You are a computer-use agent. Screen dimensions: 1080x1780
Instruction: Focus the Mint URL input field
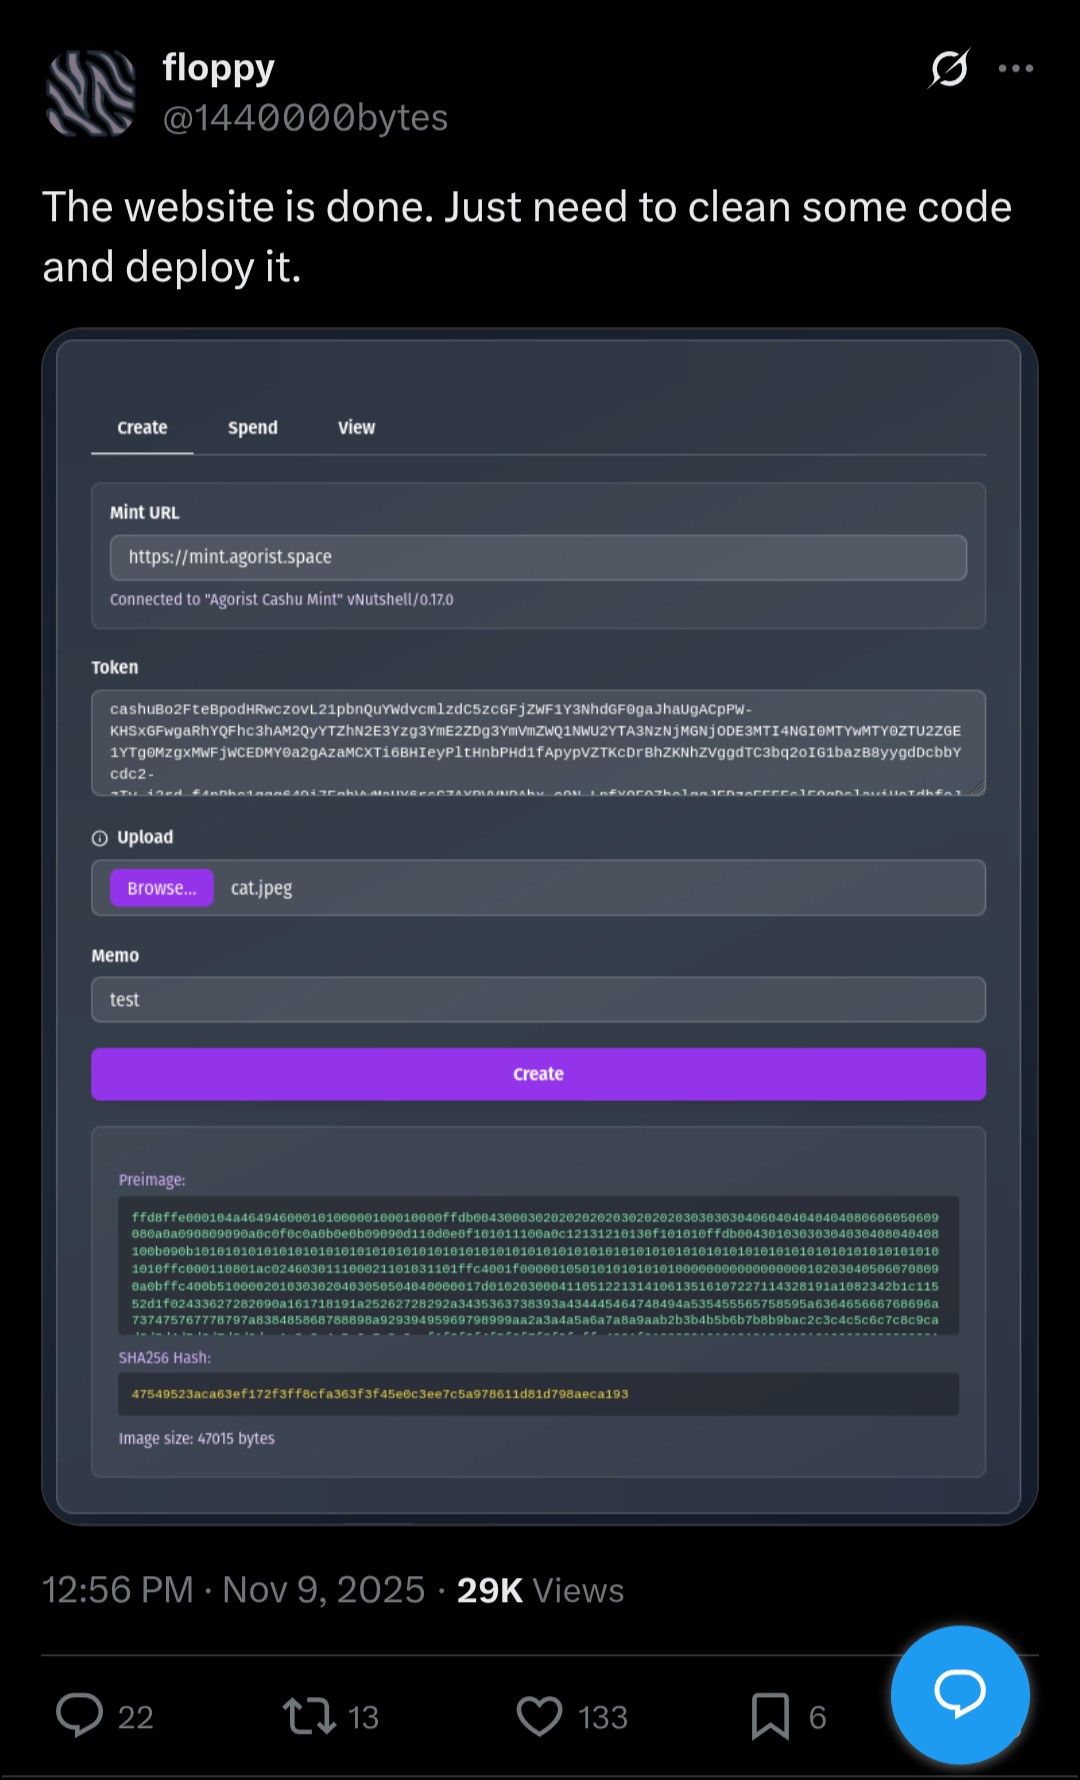tap(538, 557)
